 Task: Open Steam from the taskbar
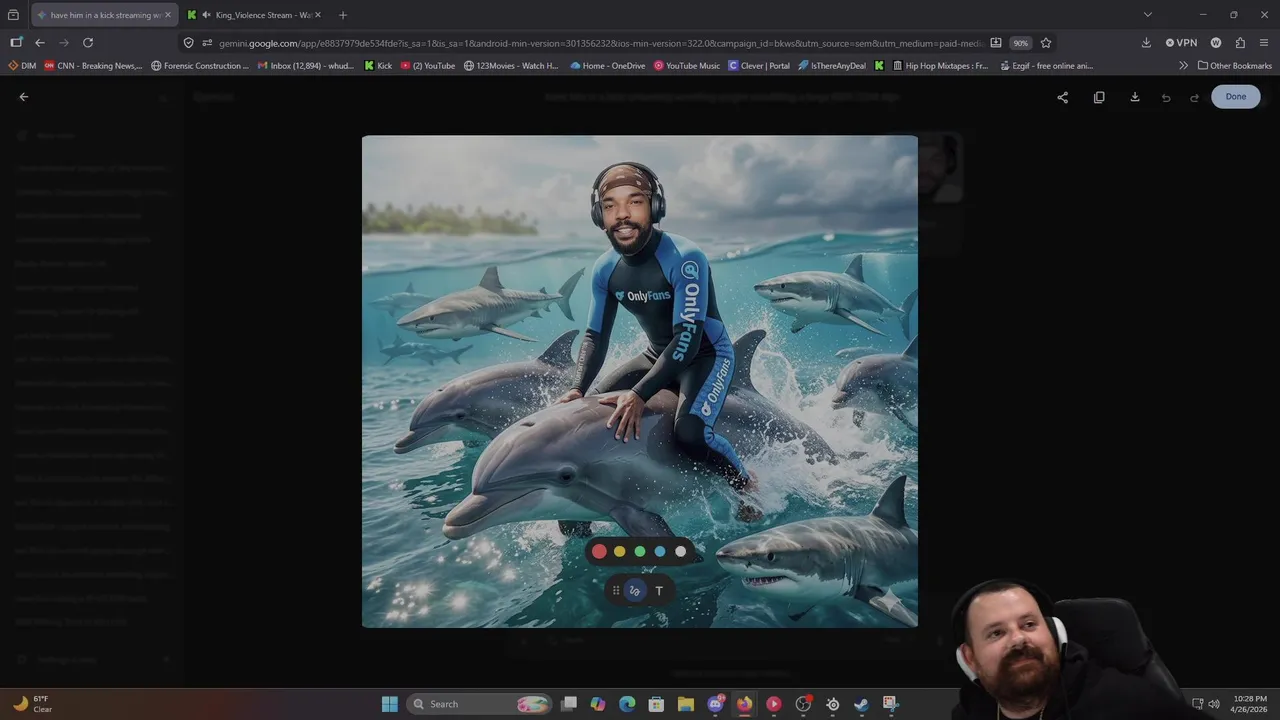click(x=861, y=704)
